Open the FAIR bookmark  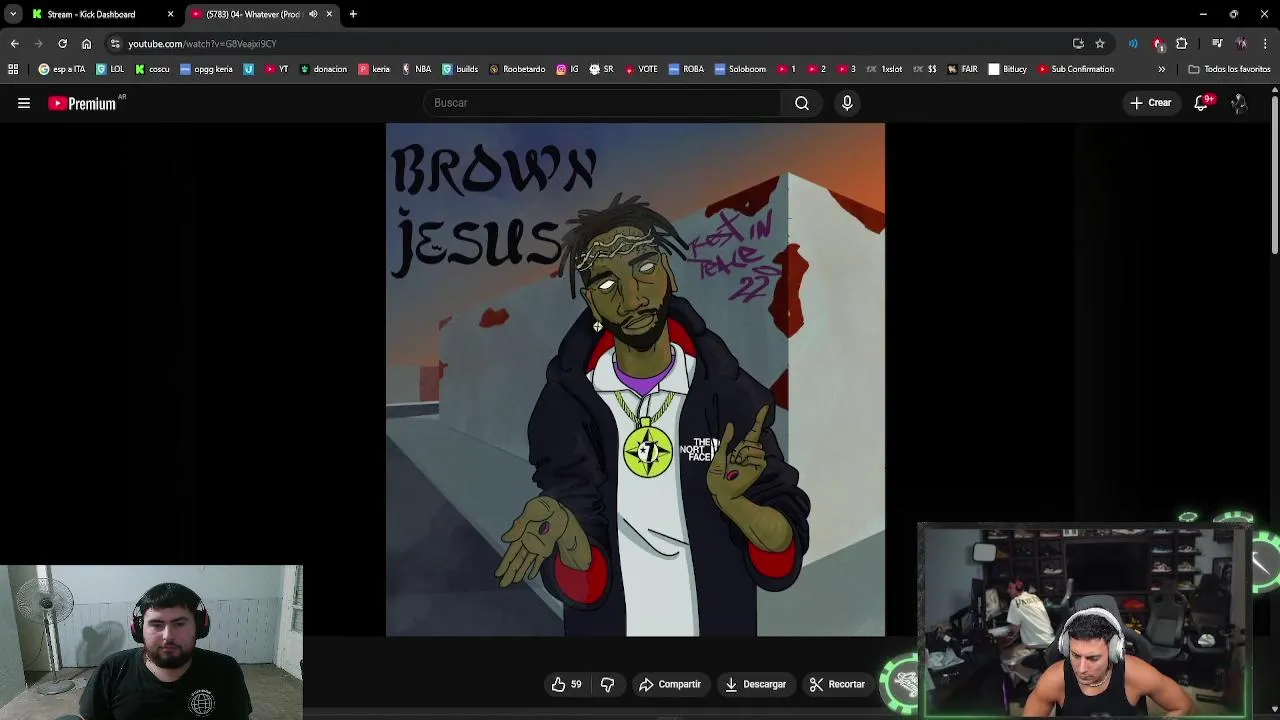961,69
